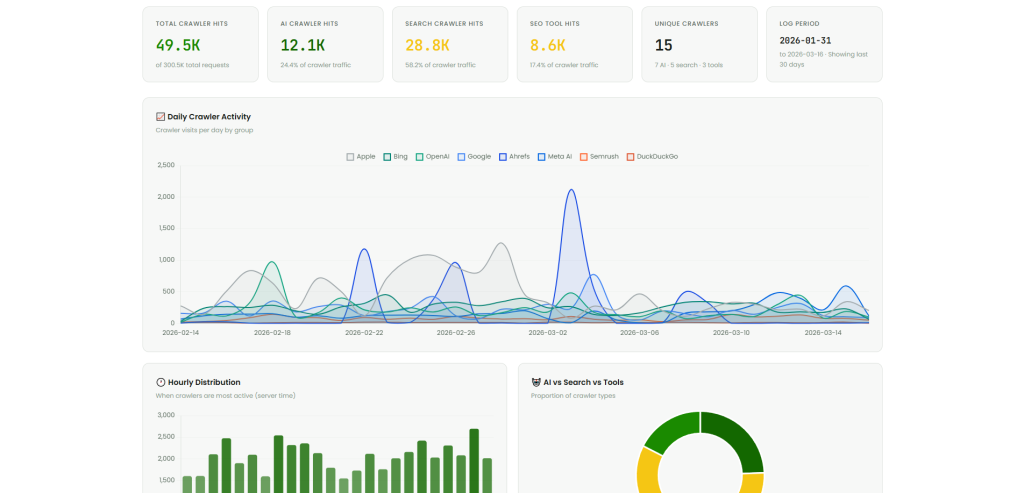Viewport: 1024px width, 493px height.
Task: Click the Hourly Distribution heading
Action: [x=204, y=383]
